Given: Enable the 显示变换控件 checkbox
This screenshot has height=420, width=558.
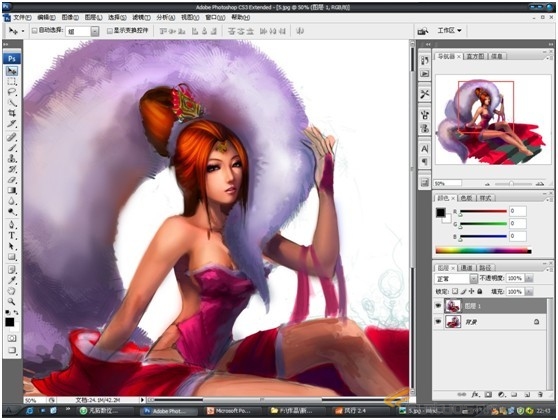Looking at the screenshot, I should click(x=110, y=31).
